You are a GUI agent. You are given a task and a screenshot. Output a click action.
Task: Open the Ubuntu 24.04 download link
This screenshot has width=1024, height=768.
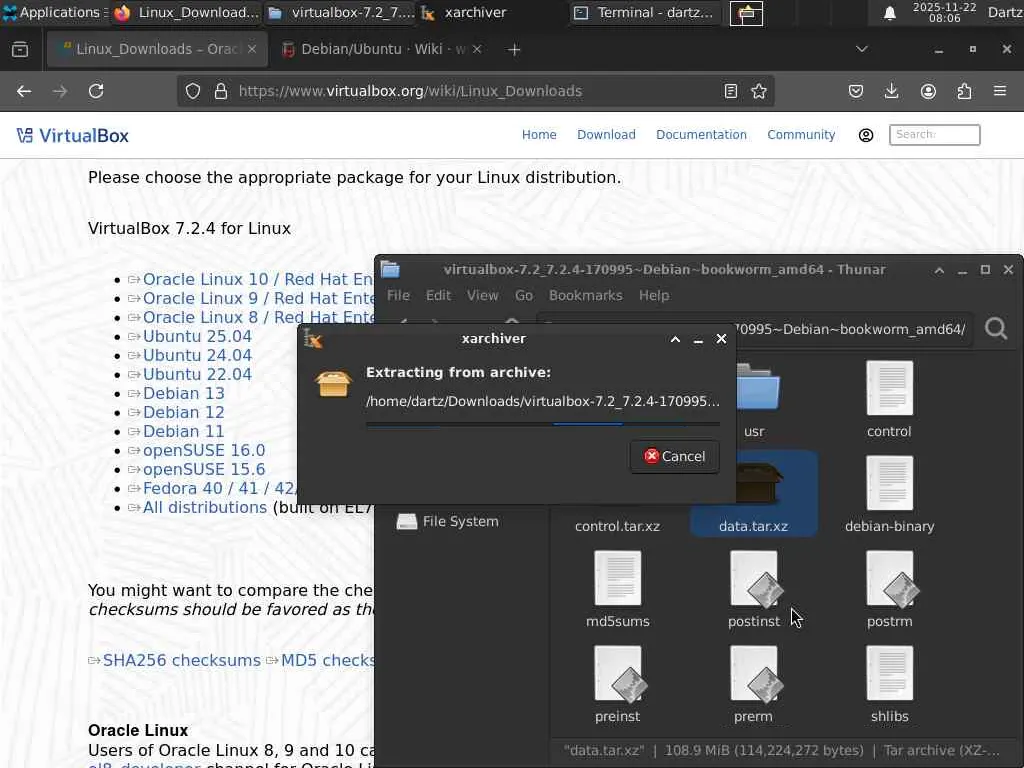pyautogui.click(x=197, y=355)
